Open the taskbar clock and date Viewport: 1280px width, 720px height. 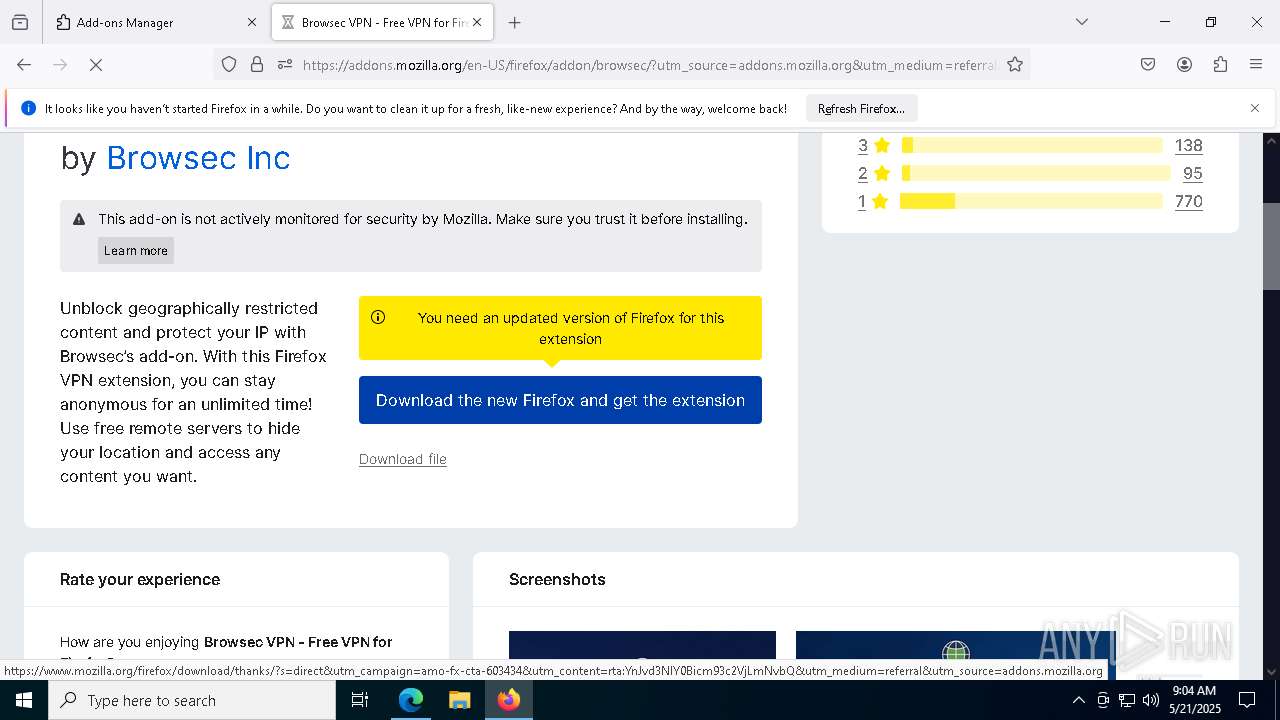[1194, 700]
